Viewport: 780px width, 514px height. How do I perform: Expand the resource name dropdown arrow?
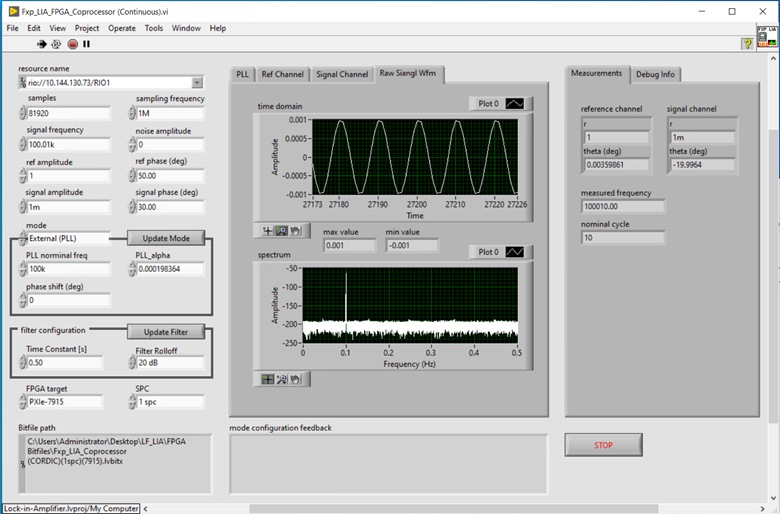196,83
